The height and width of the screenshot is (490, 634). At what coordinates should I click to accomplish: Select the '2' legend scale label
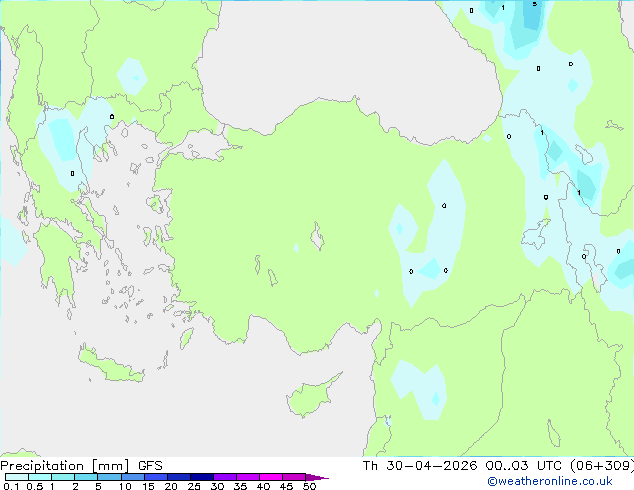[x=75, y=486]
